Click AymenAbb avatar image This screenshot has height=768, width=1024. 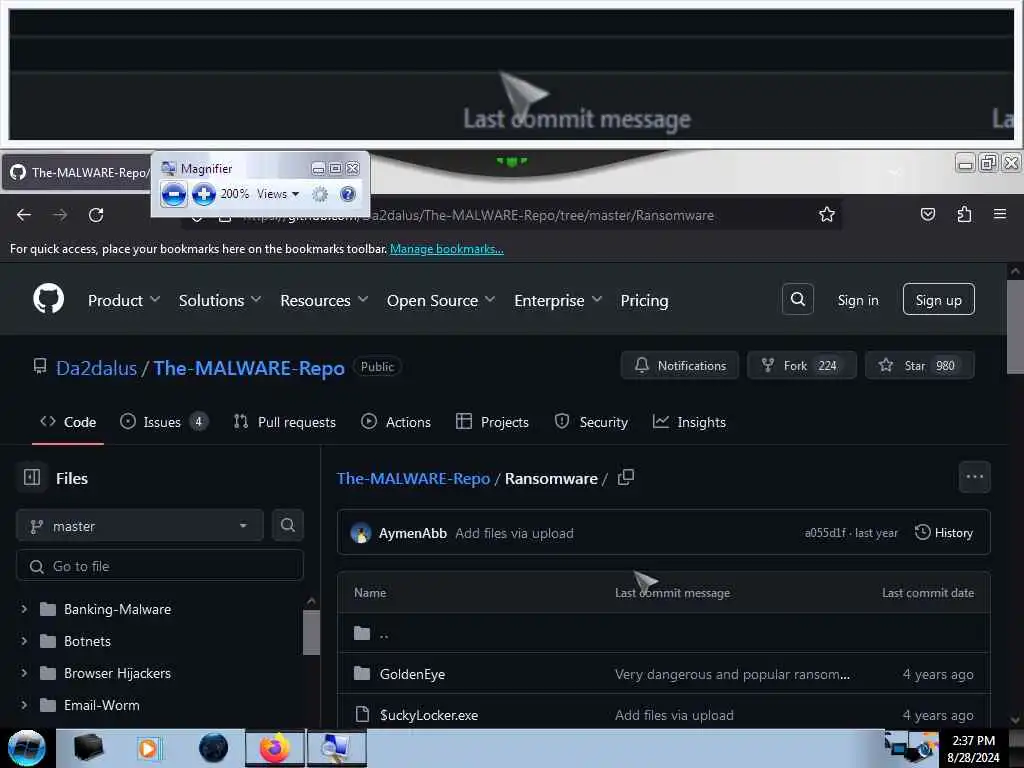click(360, 533)
